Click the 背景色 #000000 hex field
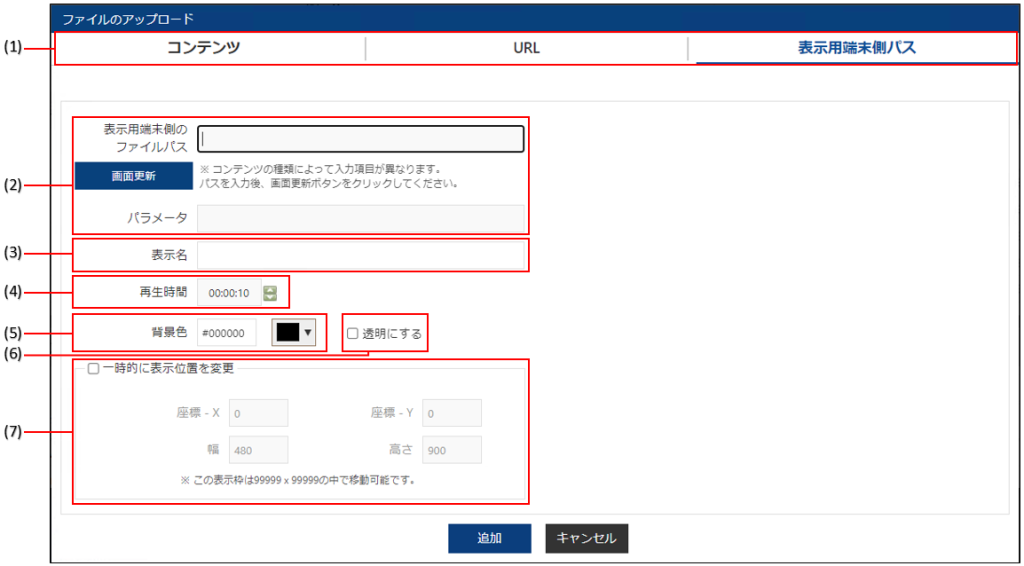 click(227, 333)
